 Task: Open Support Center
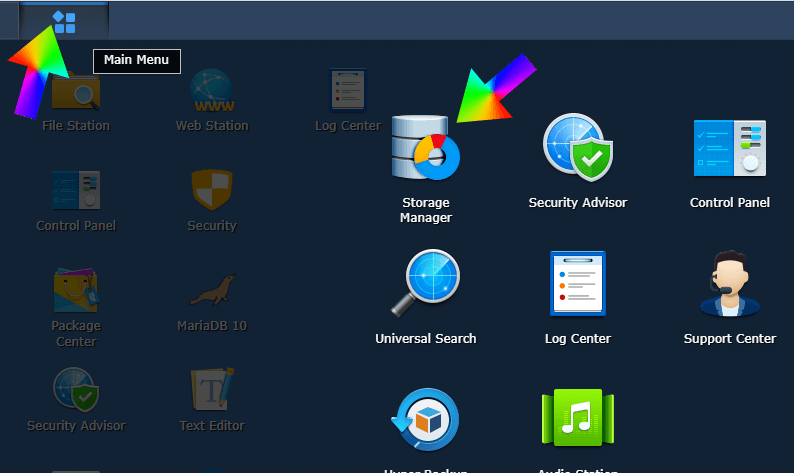730,283
